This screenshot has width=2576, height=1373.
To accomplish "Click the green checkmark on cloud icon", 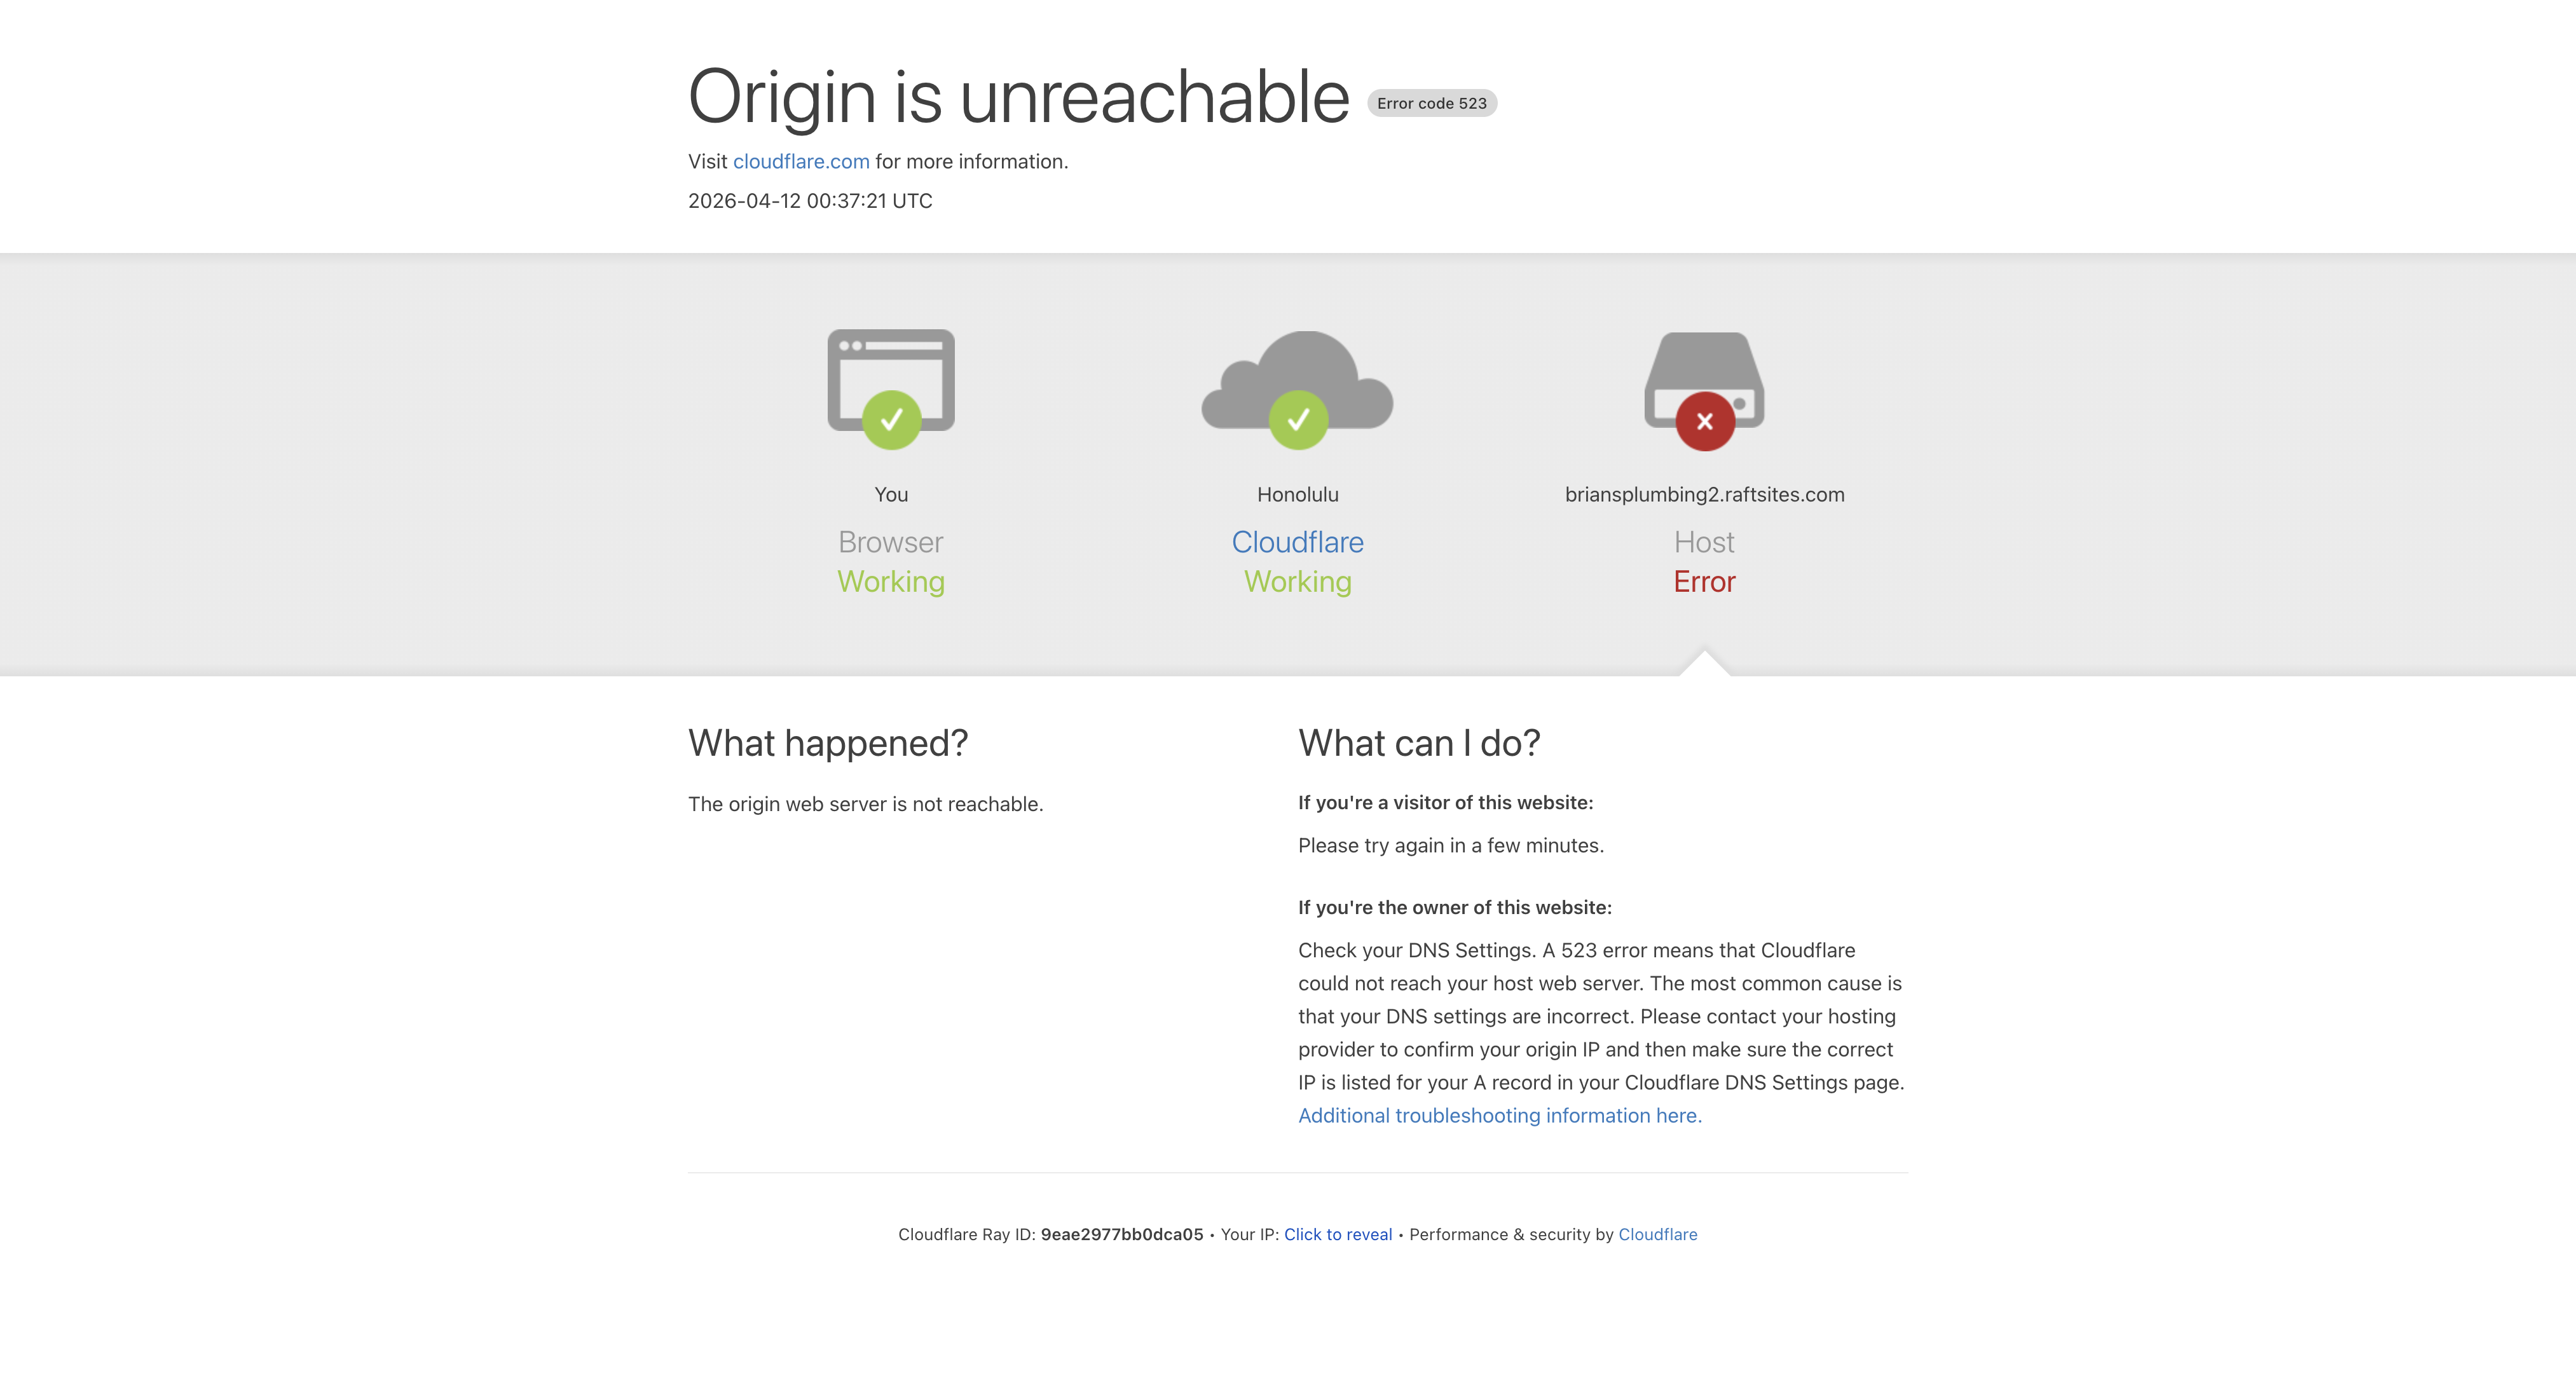I will pos(1298,420).
